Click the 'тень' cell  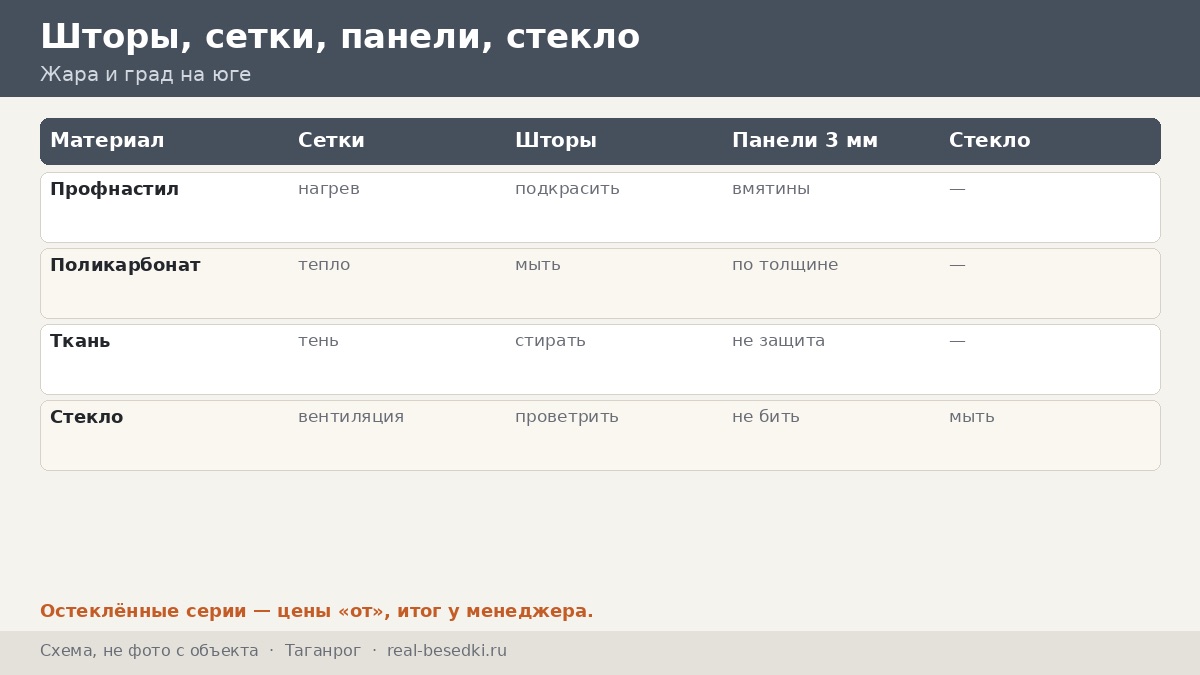(x=318, y=341)
